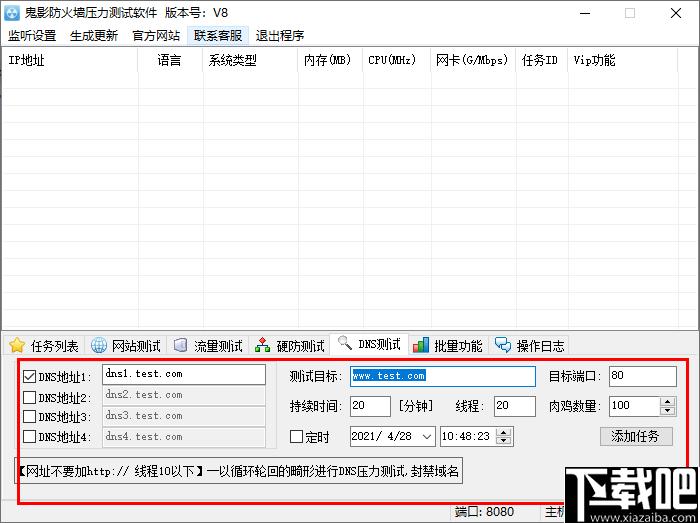Click the 线程 field showing 20

point(515,406)
